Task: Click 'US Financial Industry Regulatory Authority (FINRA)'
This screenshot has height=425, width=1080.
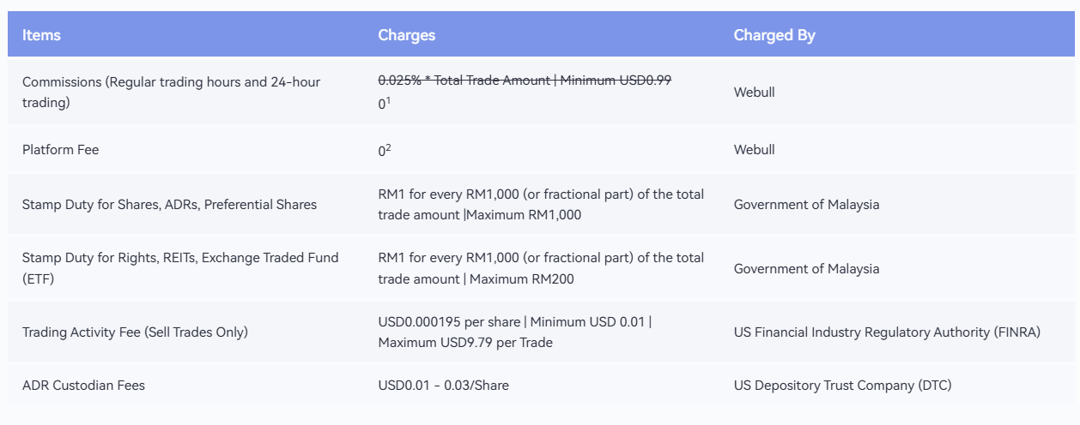Action: [x=887, y=332]
